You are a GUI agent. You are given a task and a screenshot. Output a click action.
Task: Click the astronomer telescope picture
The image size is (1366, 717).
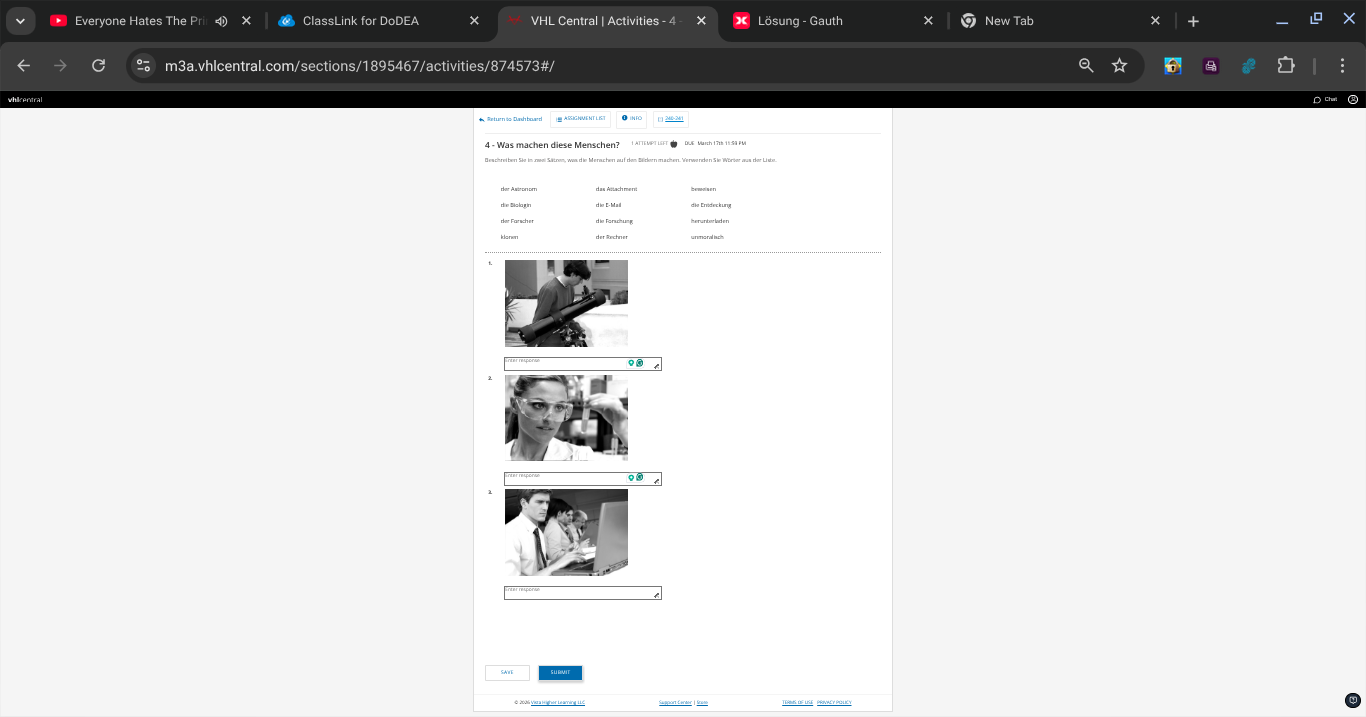(566, 303)
